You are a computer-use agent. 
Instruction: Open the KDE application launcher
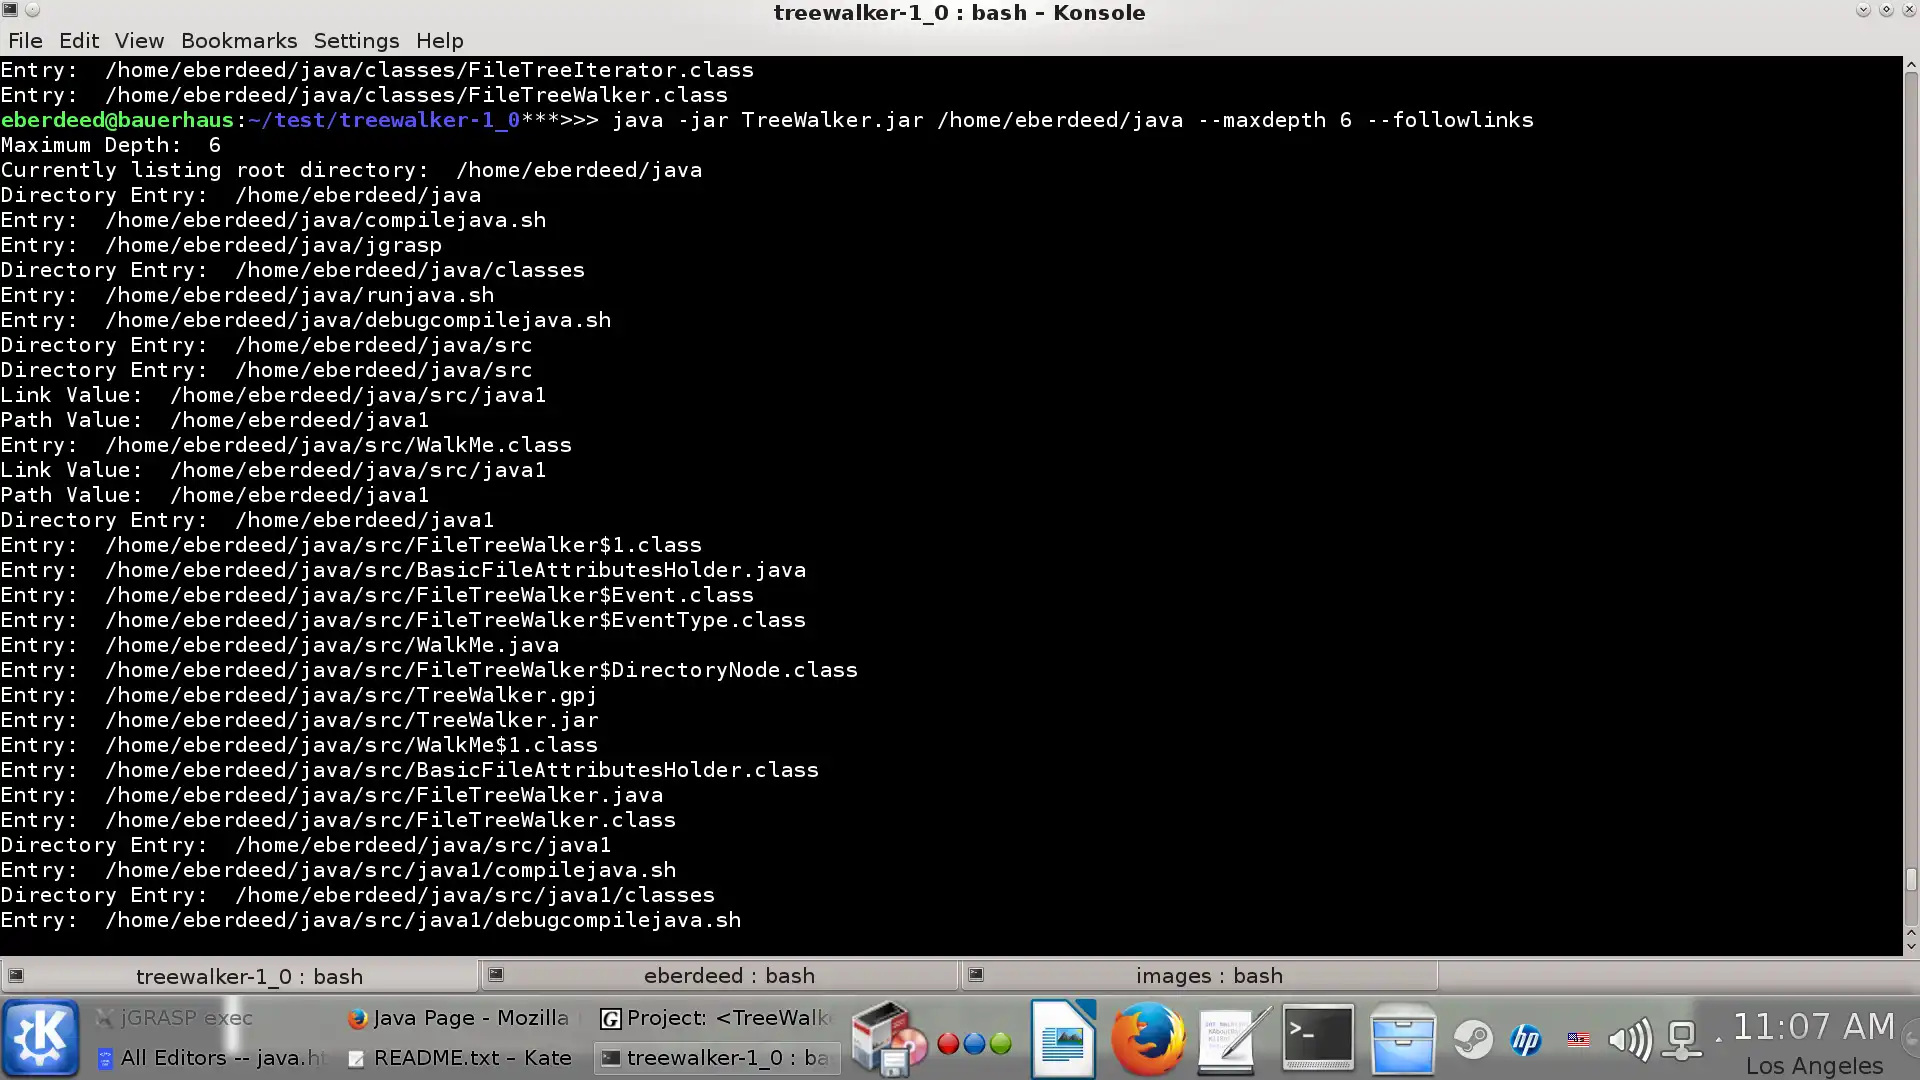(40, 1038)
